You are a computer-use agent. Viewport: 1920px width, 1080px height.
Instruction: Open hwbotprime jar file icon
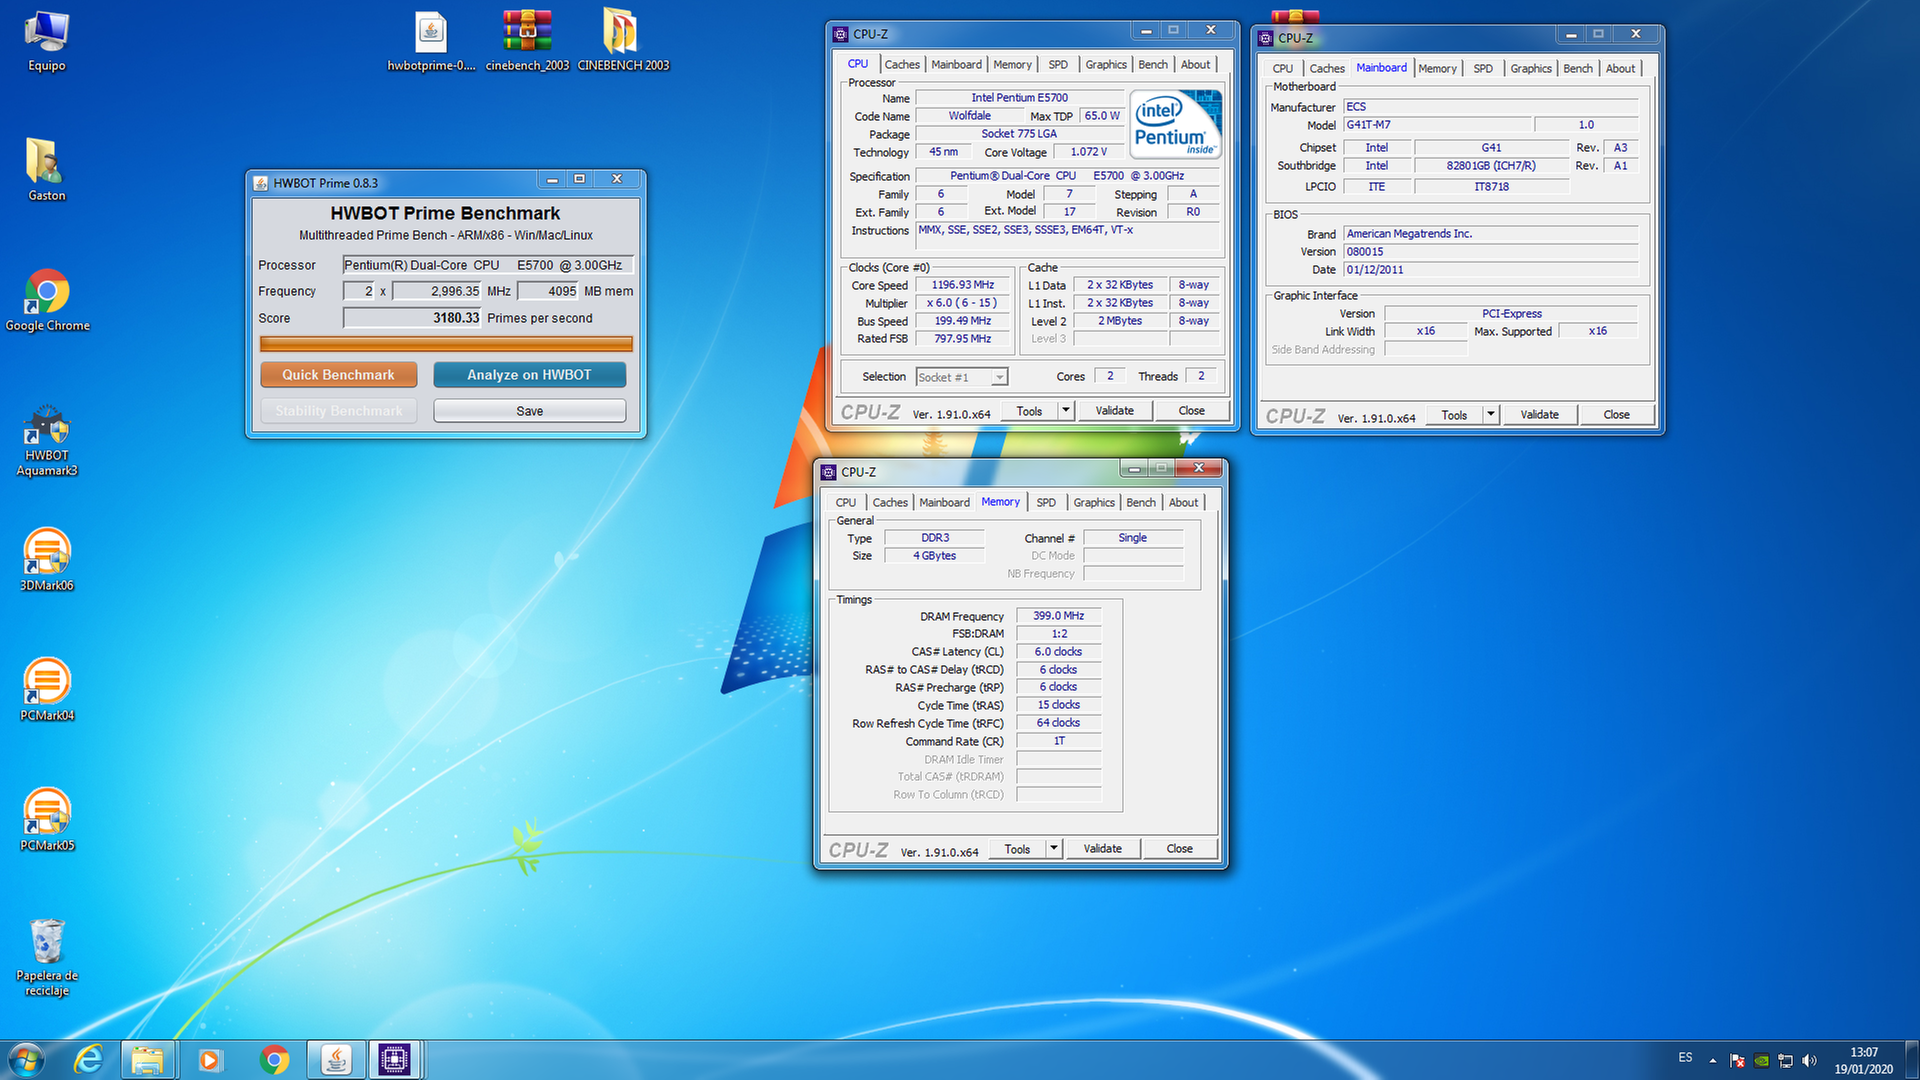(431, 42)
